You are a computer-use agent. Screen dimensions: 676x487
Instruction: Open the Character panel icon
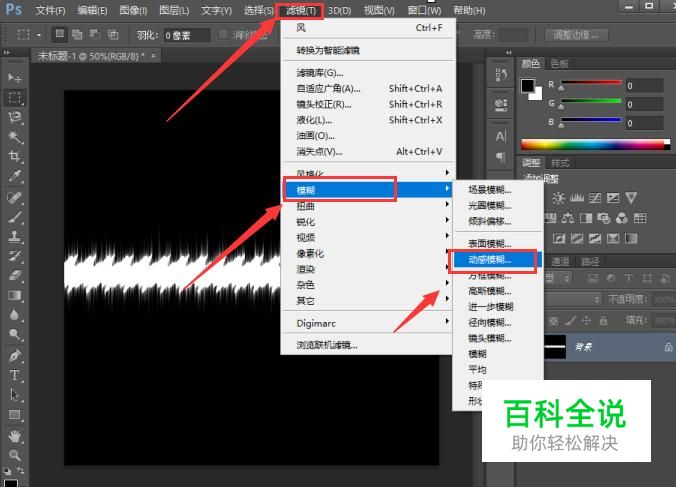[x=501, y=137]
